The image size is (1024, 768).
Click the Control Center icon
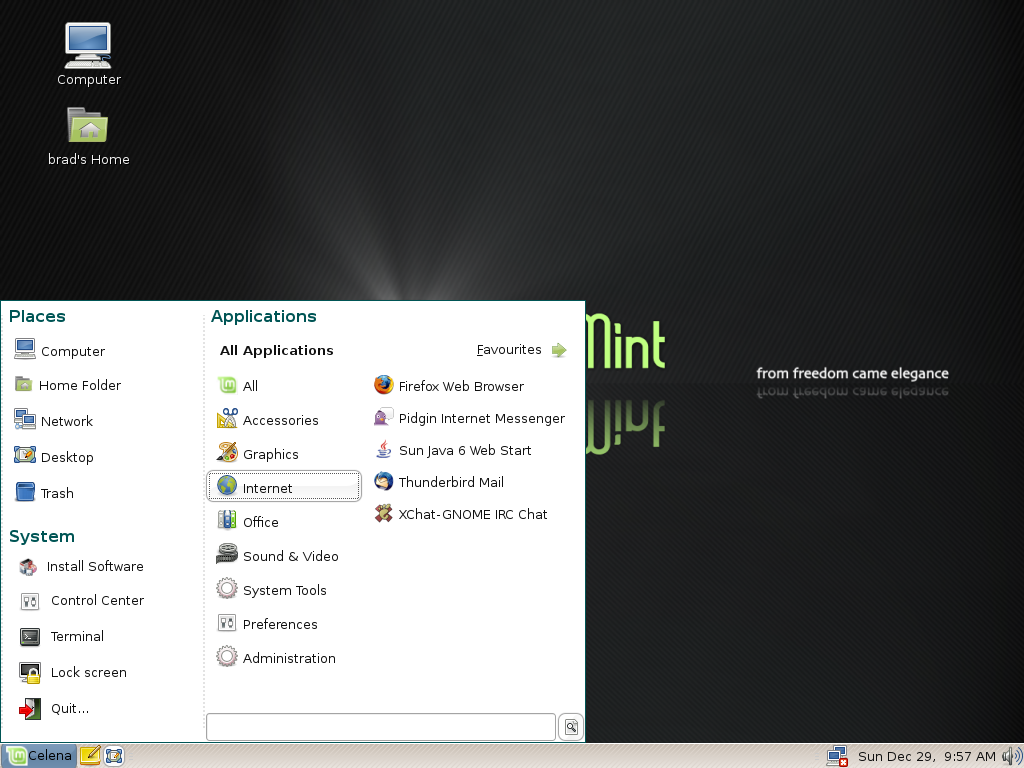coord(30,601)
